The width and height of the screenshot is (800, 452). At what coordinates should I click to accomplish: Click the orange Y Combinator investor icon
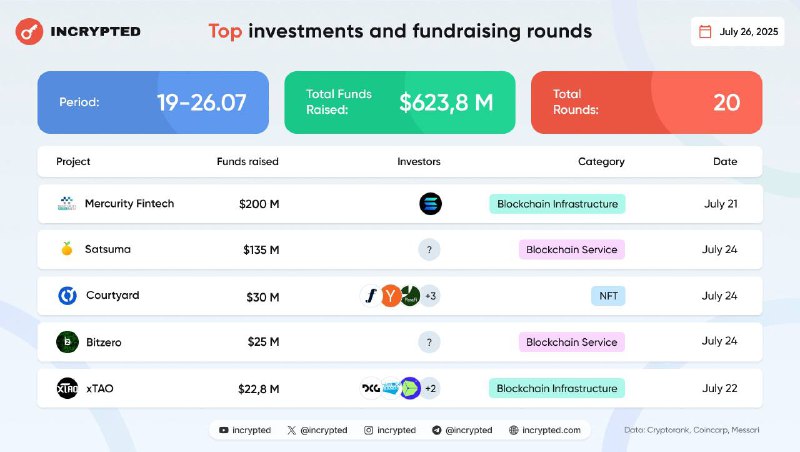pyautogui.click(x=391, y=296)
